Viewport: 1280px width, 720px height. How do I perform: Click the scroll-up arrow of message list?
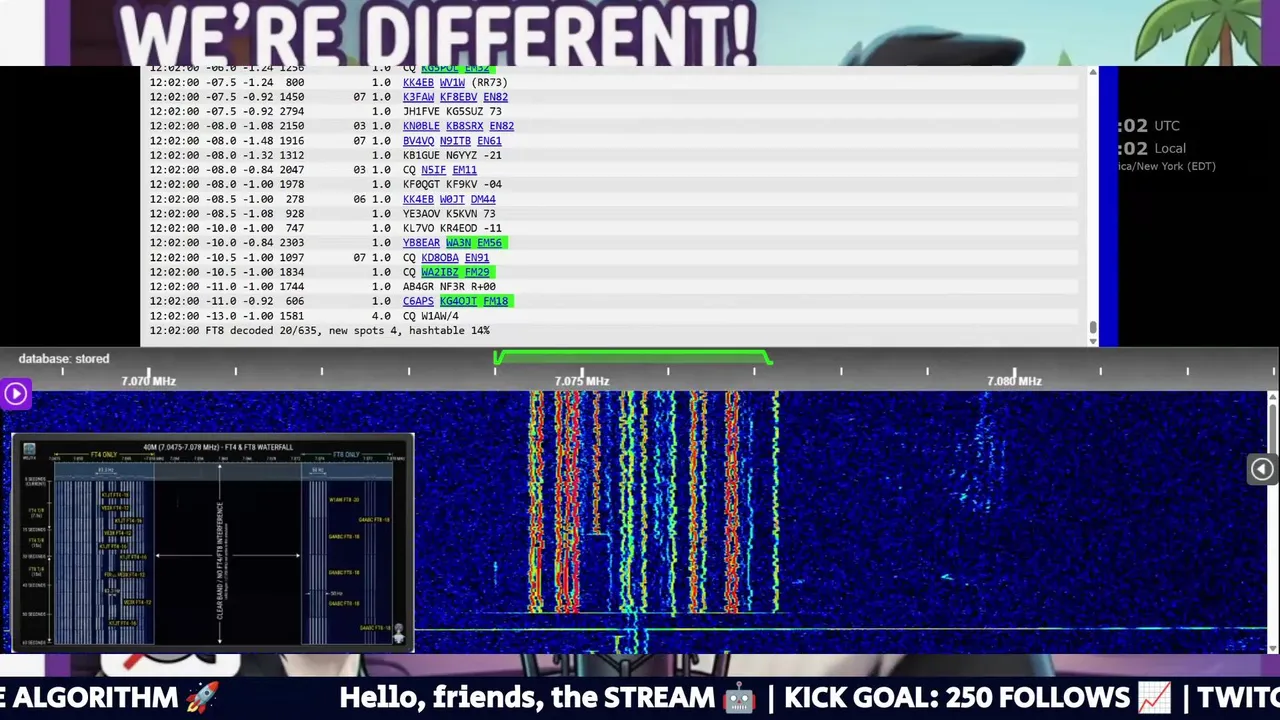tap(1092, 71)
